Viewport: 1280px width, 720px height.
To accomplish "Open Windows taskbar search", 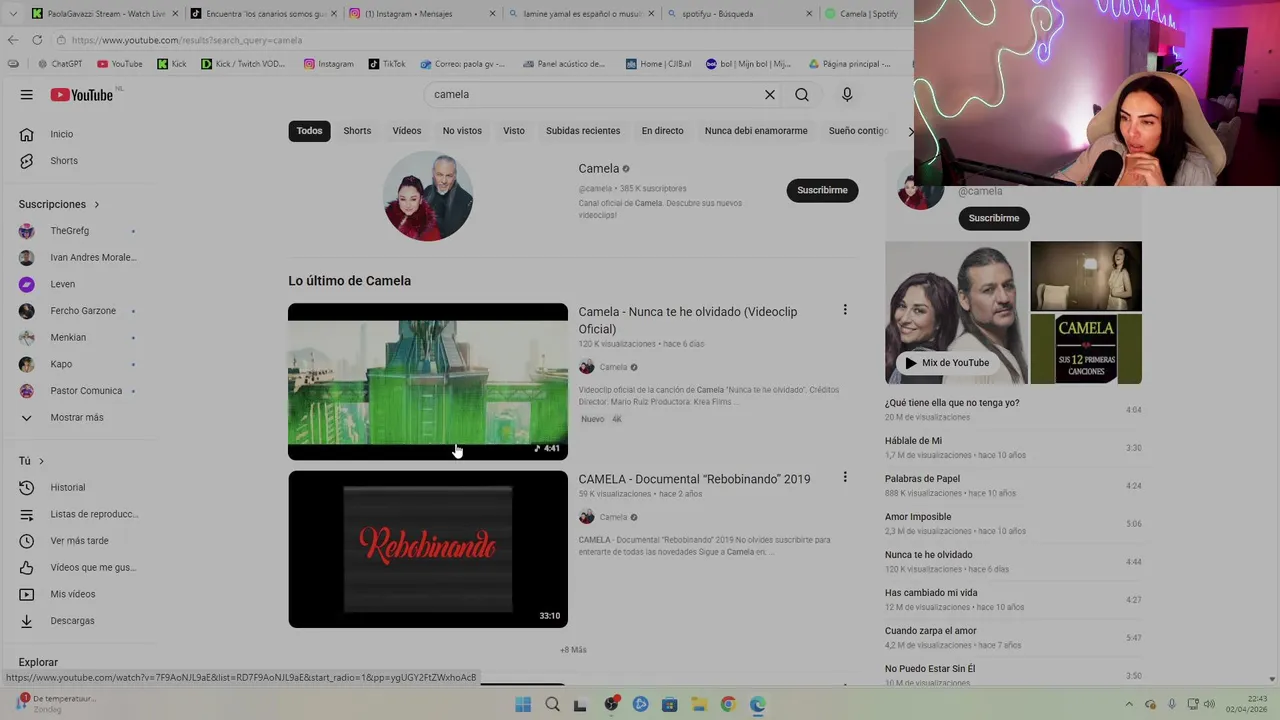I will click(552, 705).
